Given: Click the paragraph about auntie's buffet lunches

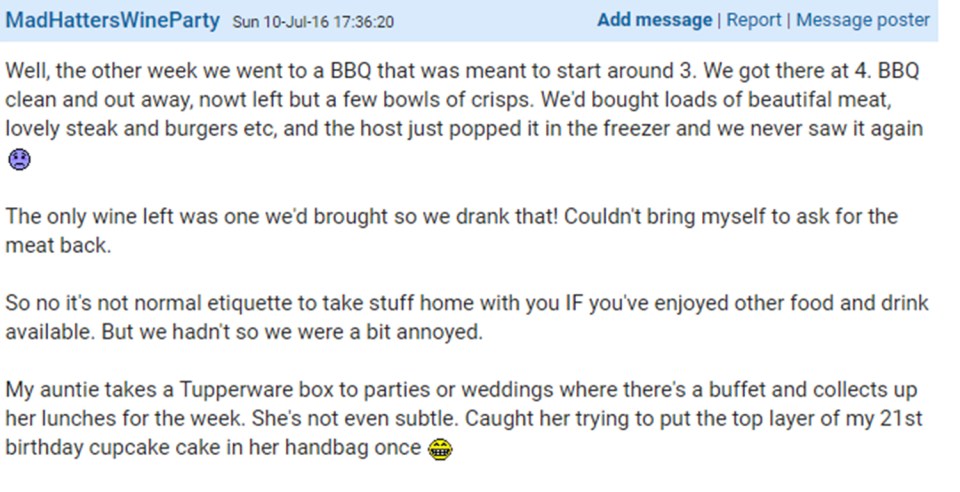Looking at the screenshot, I should 464,419.
